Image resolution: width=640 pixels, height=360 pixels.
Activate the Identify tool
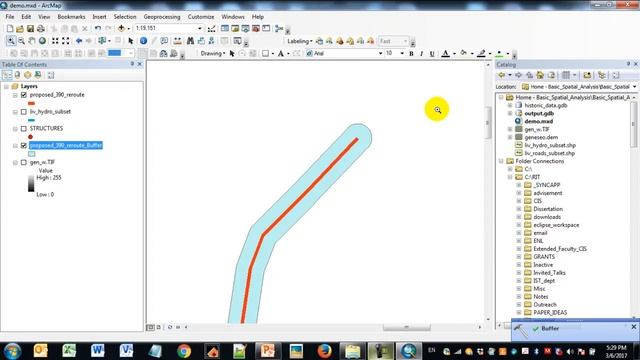pyautogui.click(x=143, y=41)
